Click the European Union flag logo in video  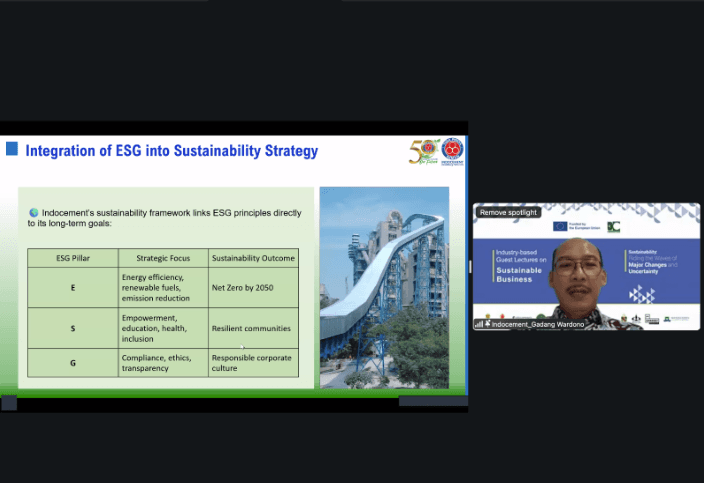pos(560,226)
